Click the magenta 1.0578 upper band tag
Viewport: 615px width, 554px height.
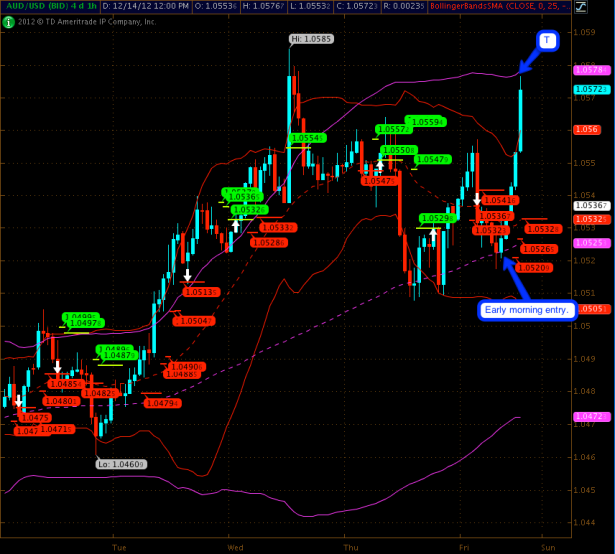587,69
